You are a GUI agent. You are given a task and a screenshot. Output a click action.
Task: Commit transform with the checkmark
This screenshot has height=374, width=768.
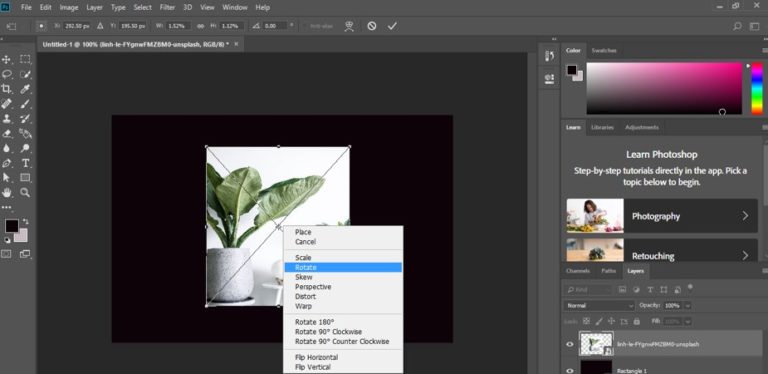point(392,26)
